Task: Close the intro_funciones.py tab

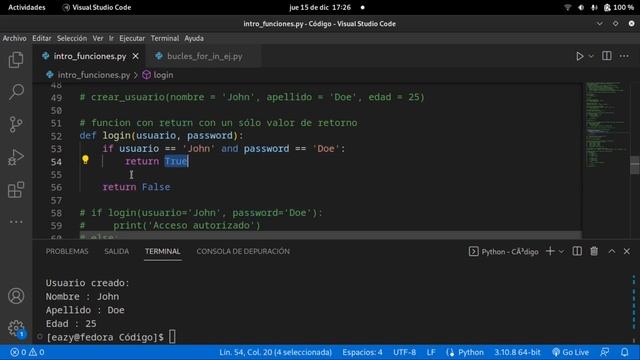Action: [136, 56]
